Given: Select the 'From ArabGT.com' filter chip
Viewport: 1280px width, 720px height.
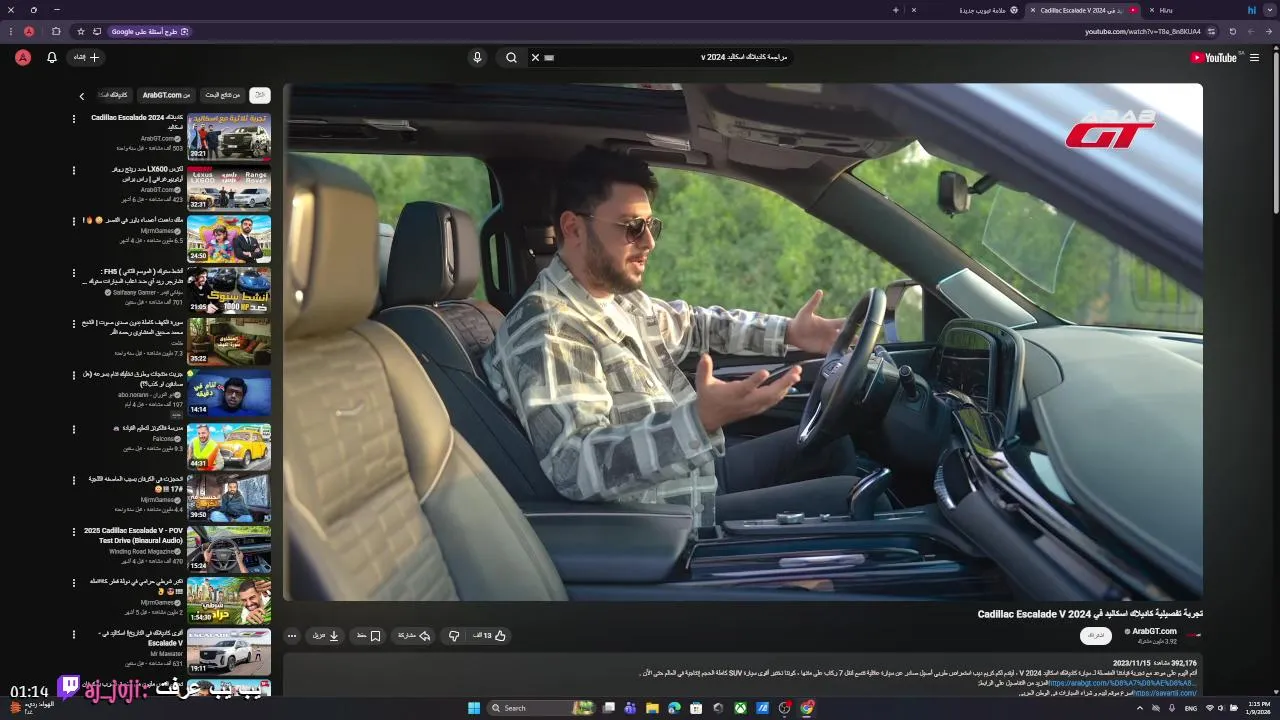Looking at the screenshot, I should pyautogui.click(x=166, y=95).
